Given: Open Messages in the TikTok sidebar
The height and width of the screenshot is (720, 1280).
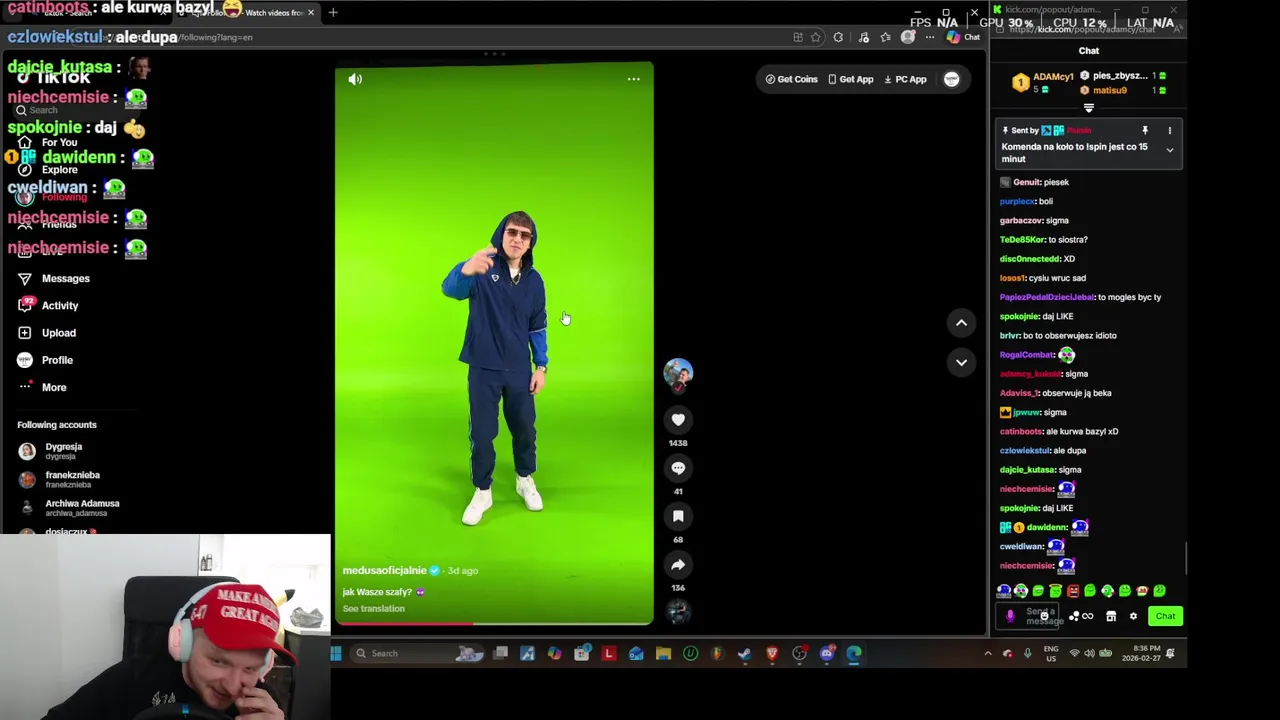Looking at the screenshot, I should pyautogui.click(x=54, y=279).
